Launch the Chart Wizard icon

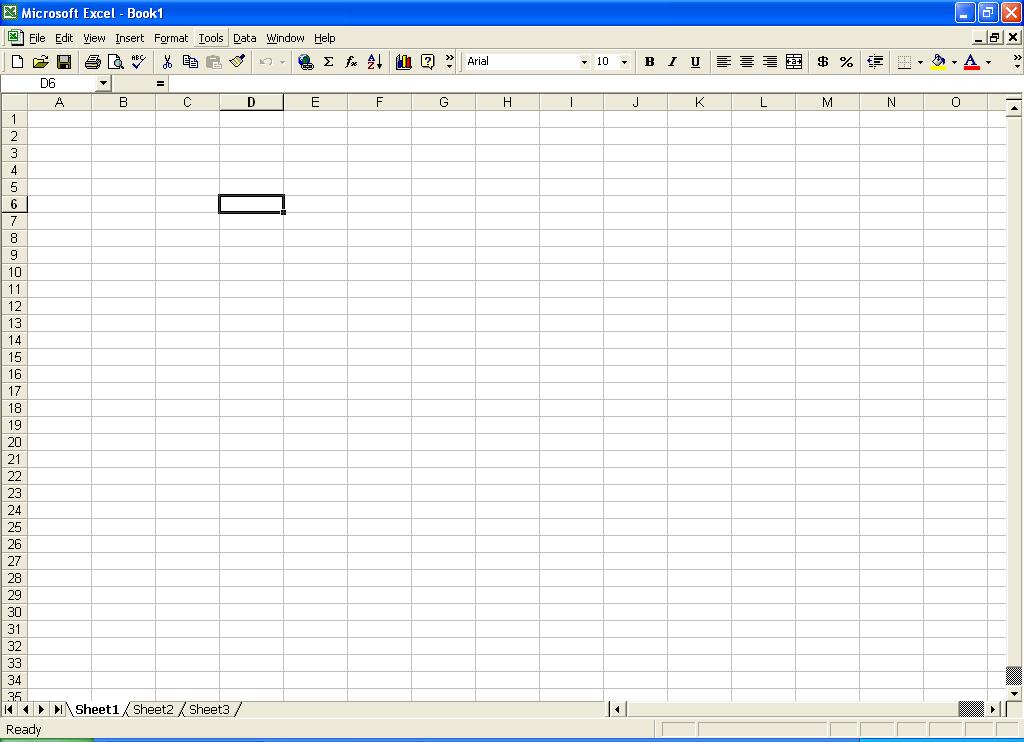pyautogui.click(x=404, y=62)
